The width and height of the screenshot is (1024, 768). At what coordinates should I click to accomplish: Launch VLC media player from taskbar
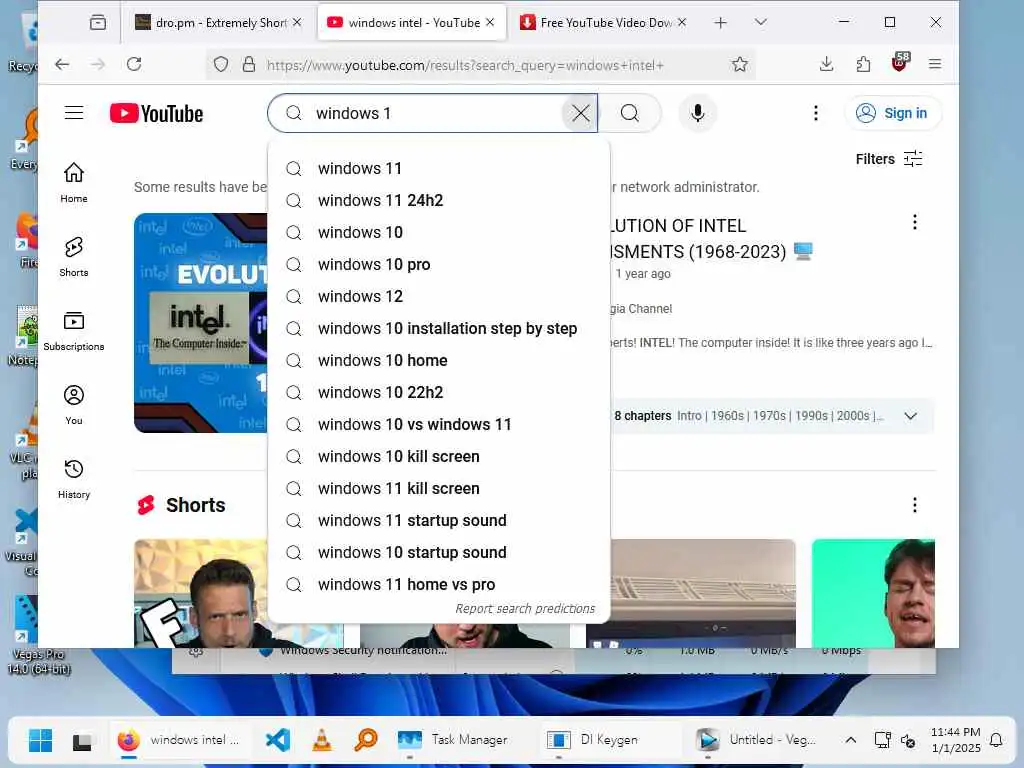322,741
